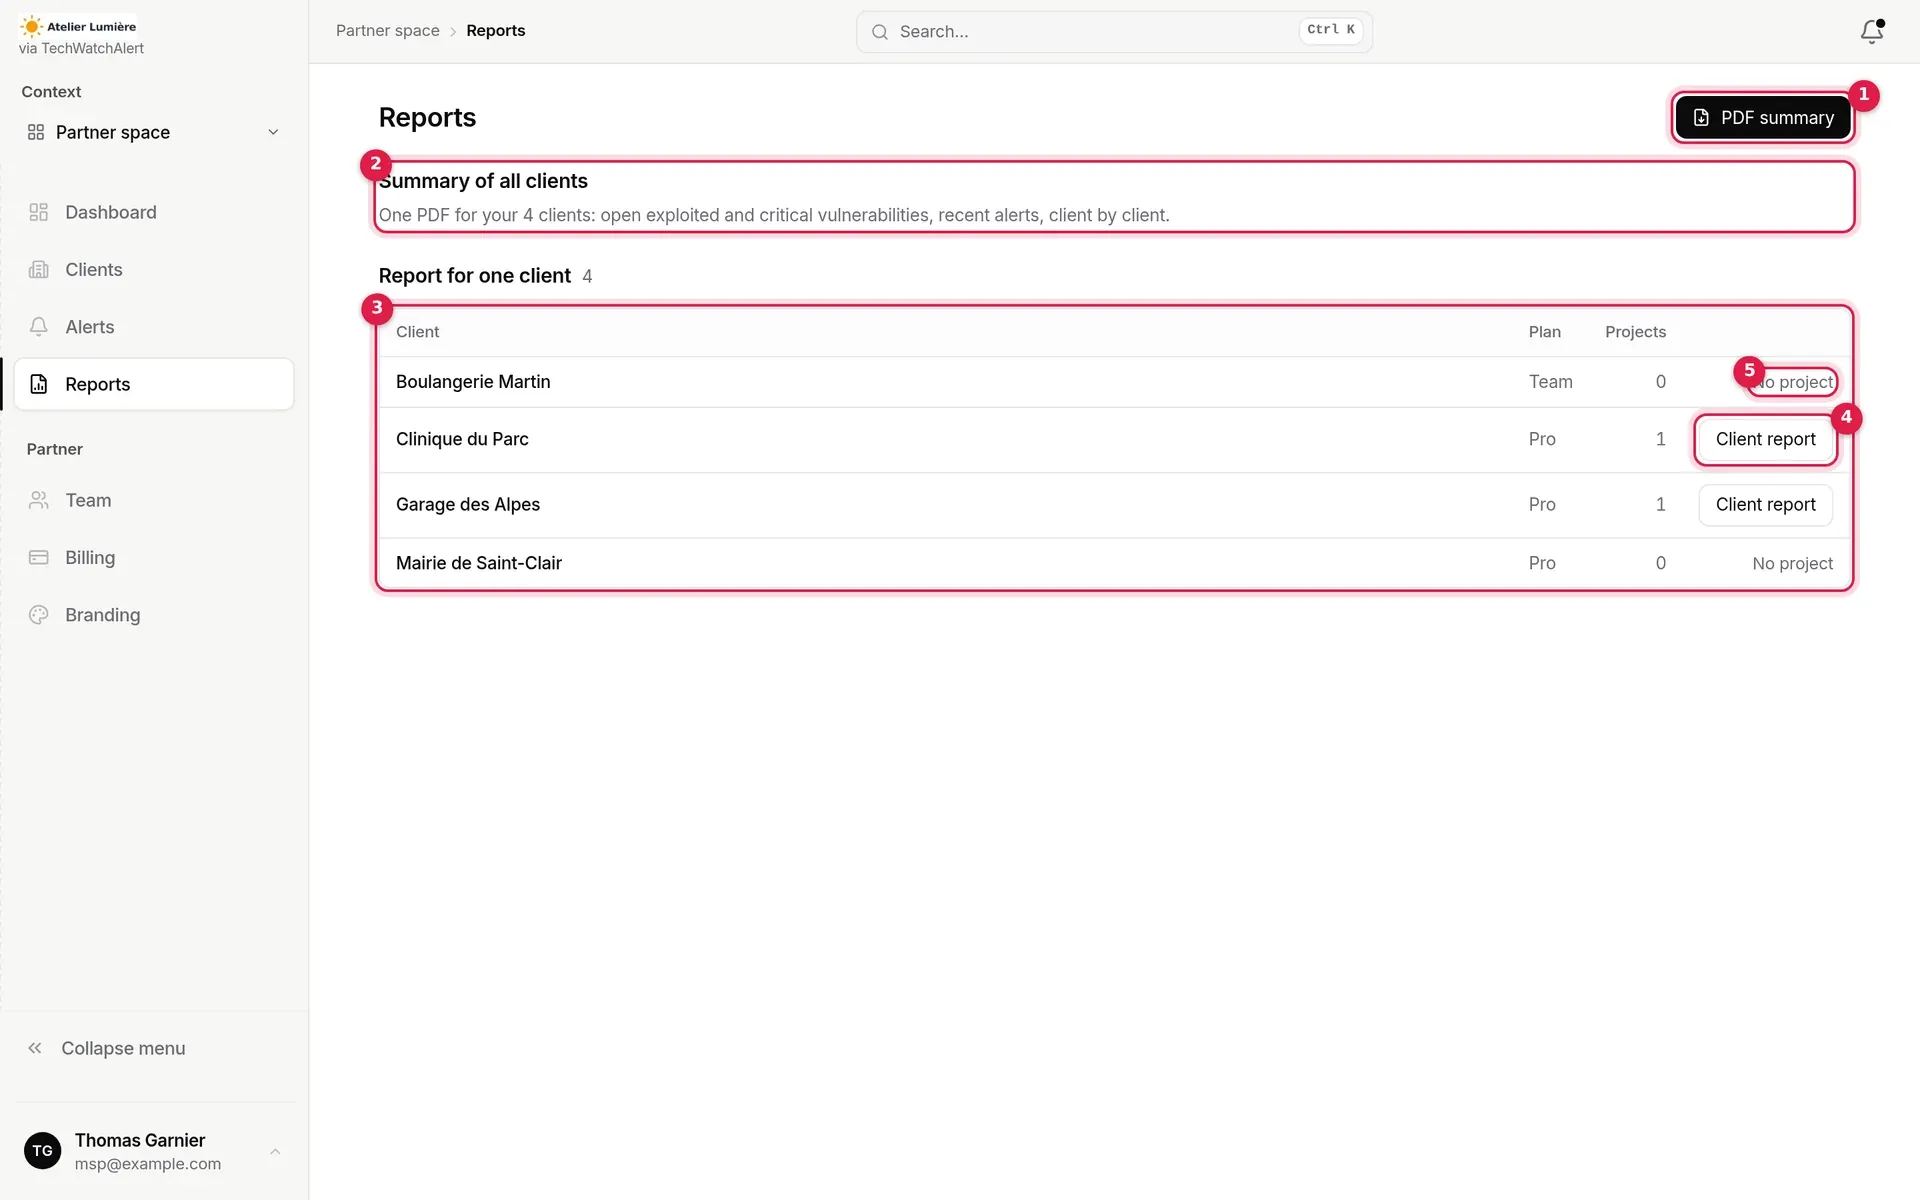1920x1200 pixels.
Task: Click the Clients building icon
Action: (x=39, y=269)
